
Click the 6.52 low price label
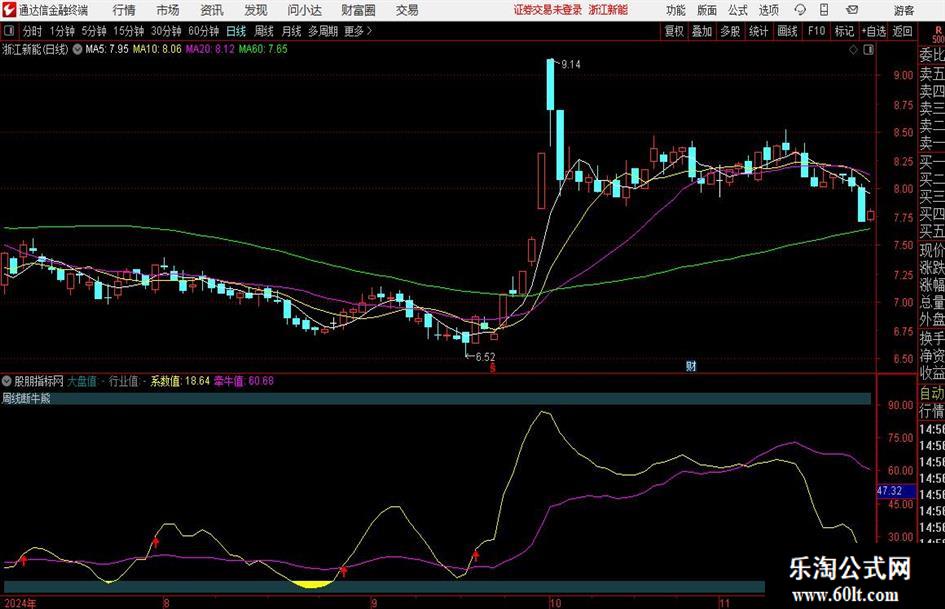(485, 357)
